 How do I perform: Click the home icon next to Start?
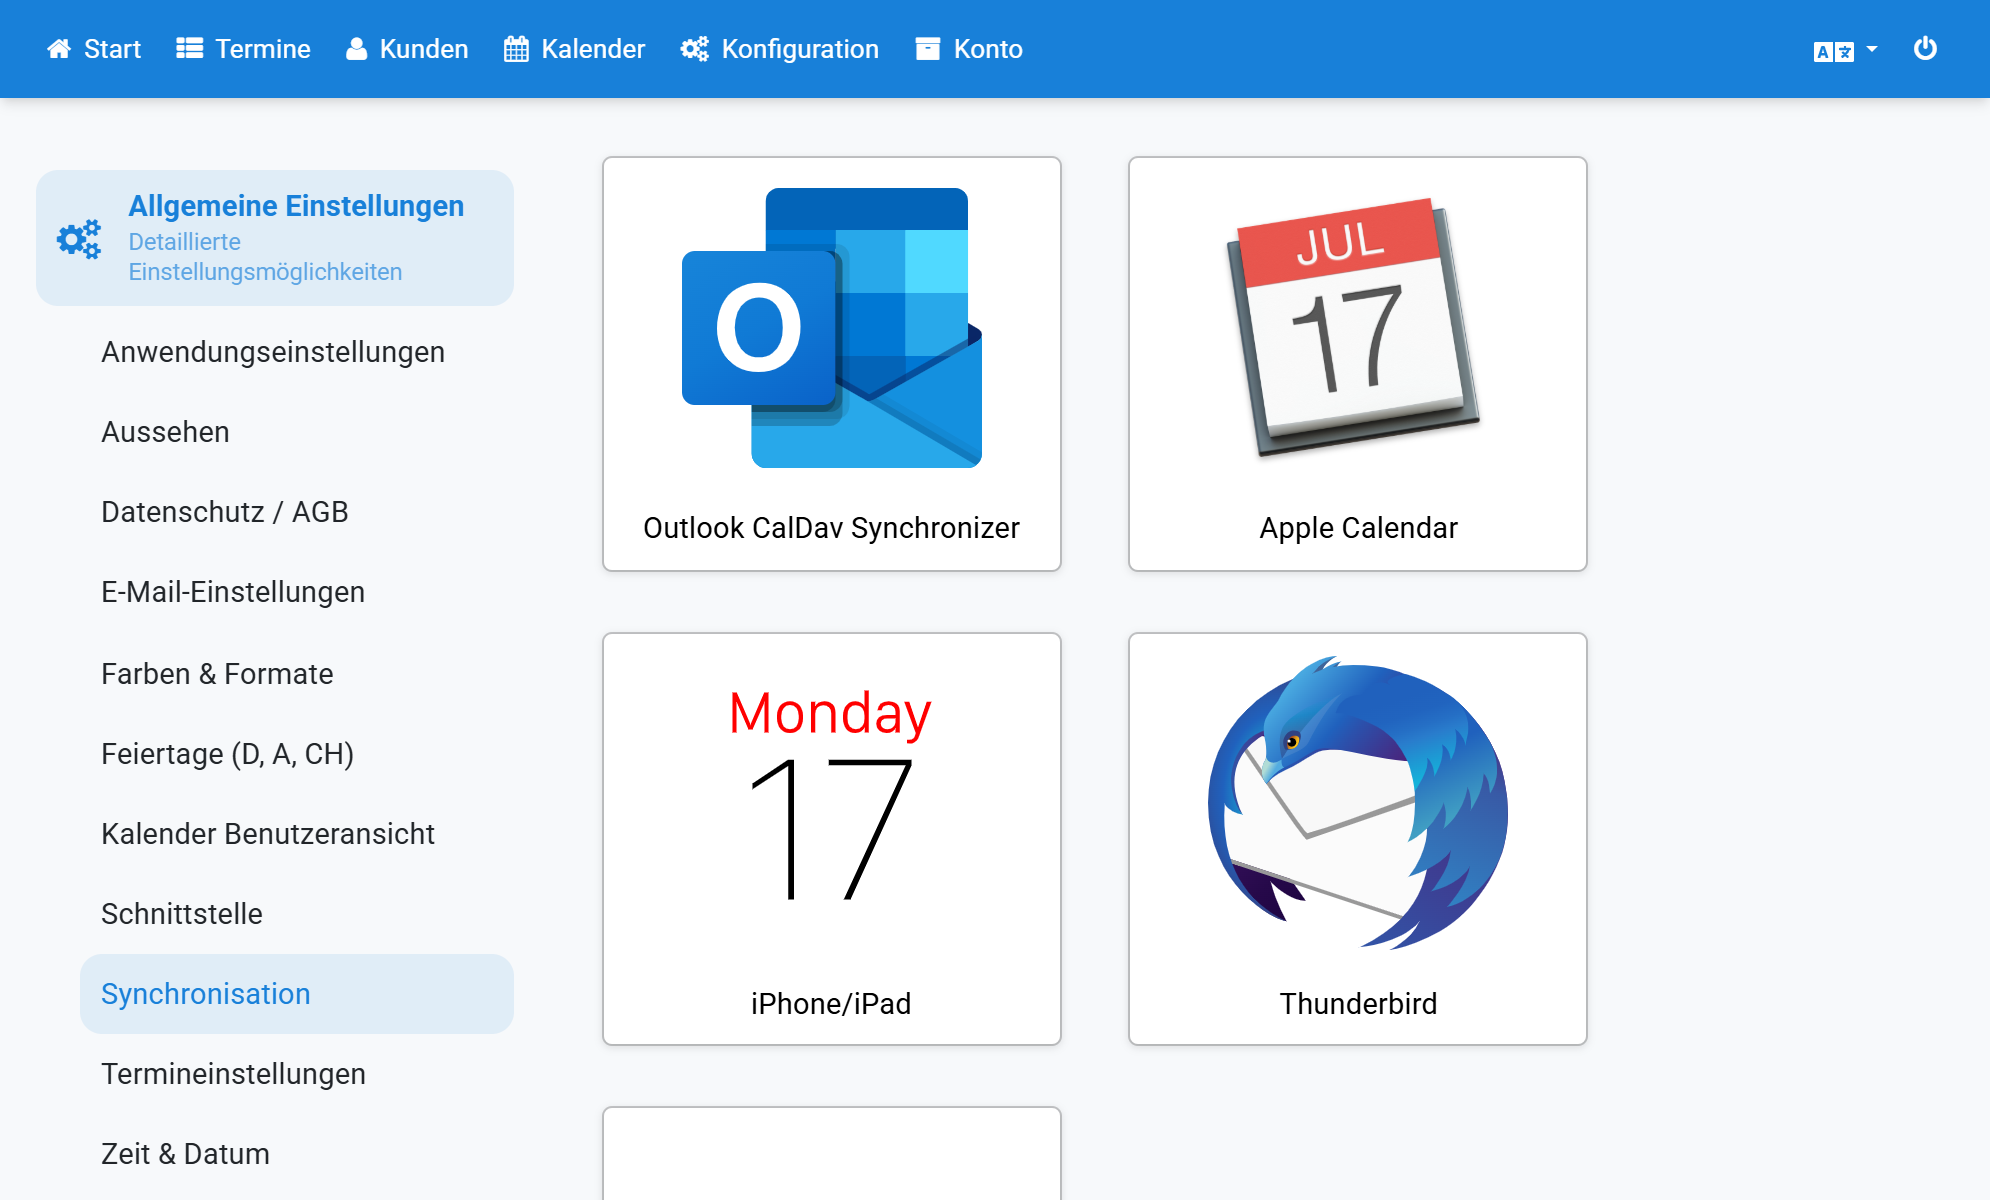(59, 49)
